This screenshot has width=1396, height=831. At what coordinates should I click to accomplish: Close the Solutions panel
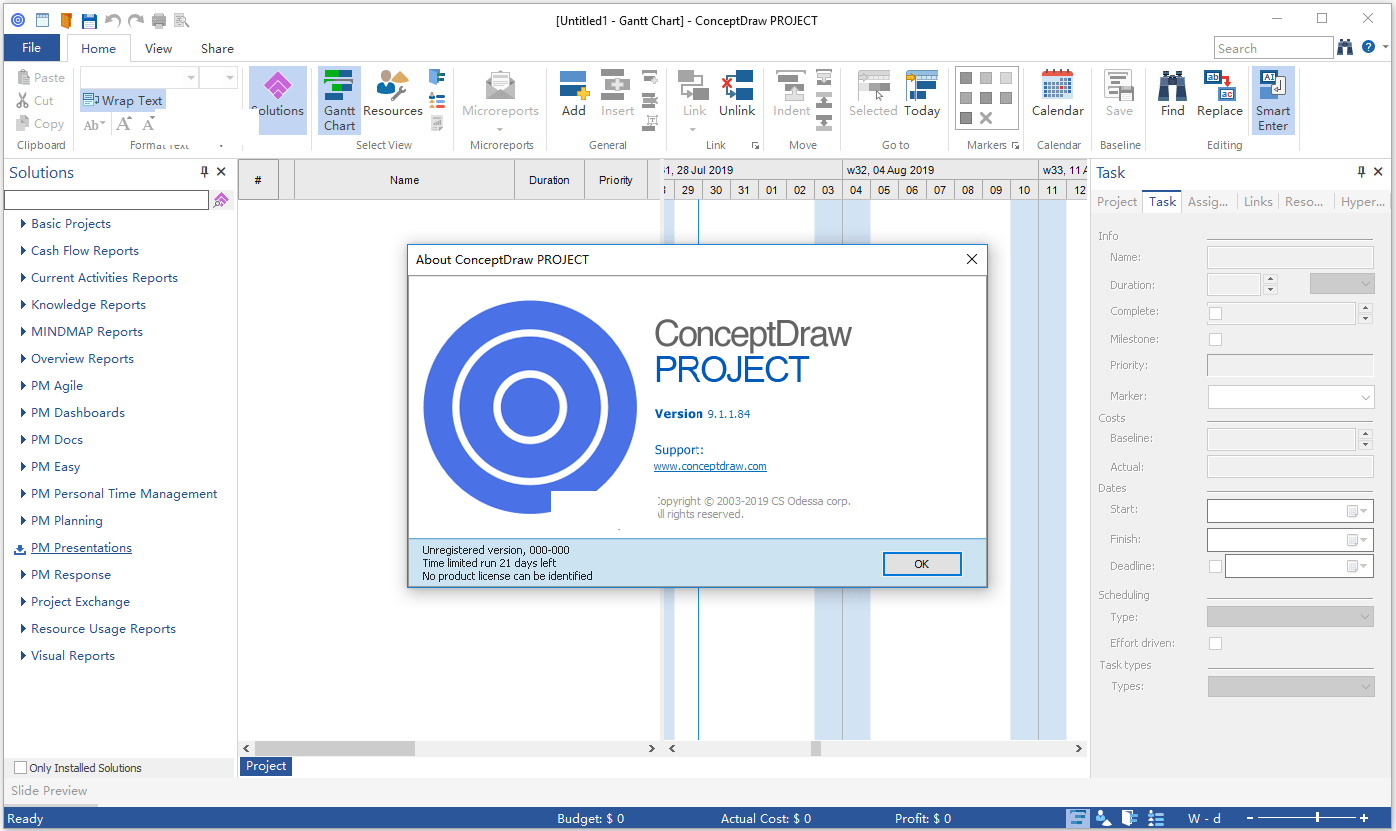point(222,172)
